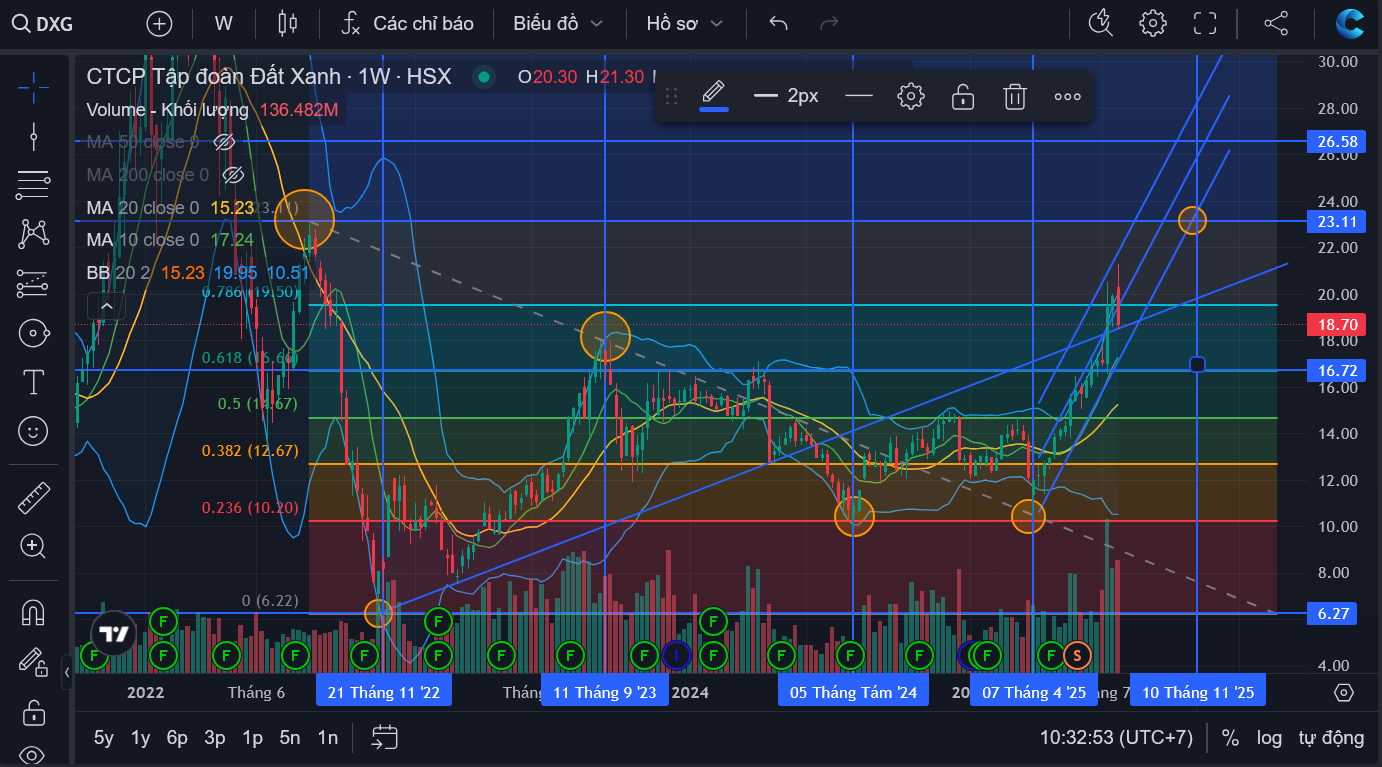Click the orange S event marker
1382x767 pixels.
1077,655
